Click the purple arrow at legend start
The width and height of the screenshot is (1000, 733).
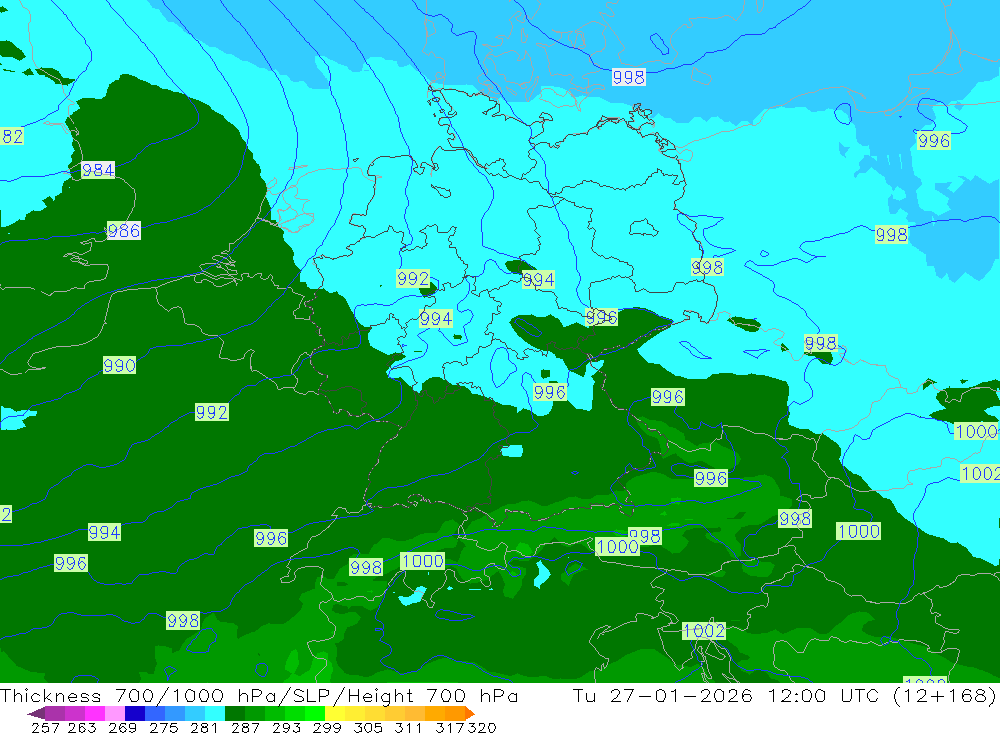36,713
